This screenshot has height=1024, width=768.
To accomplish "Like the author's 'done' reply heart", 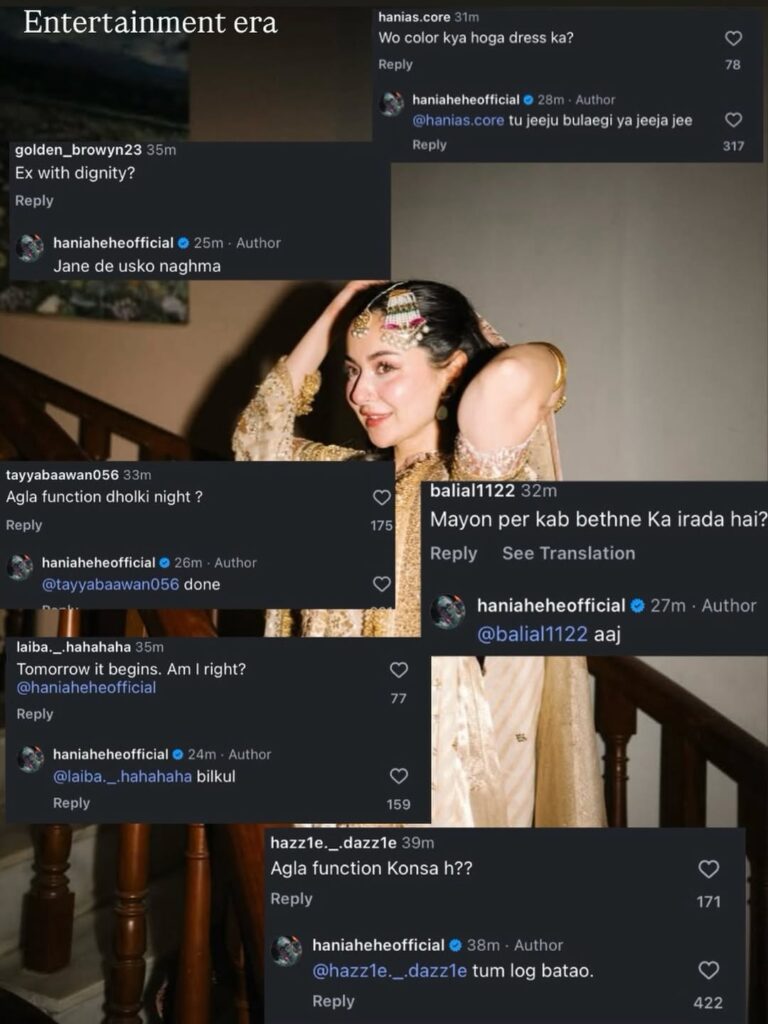I will coord(381,584).
